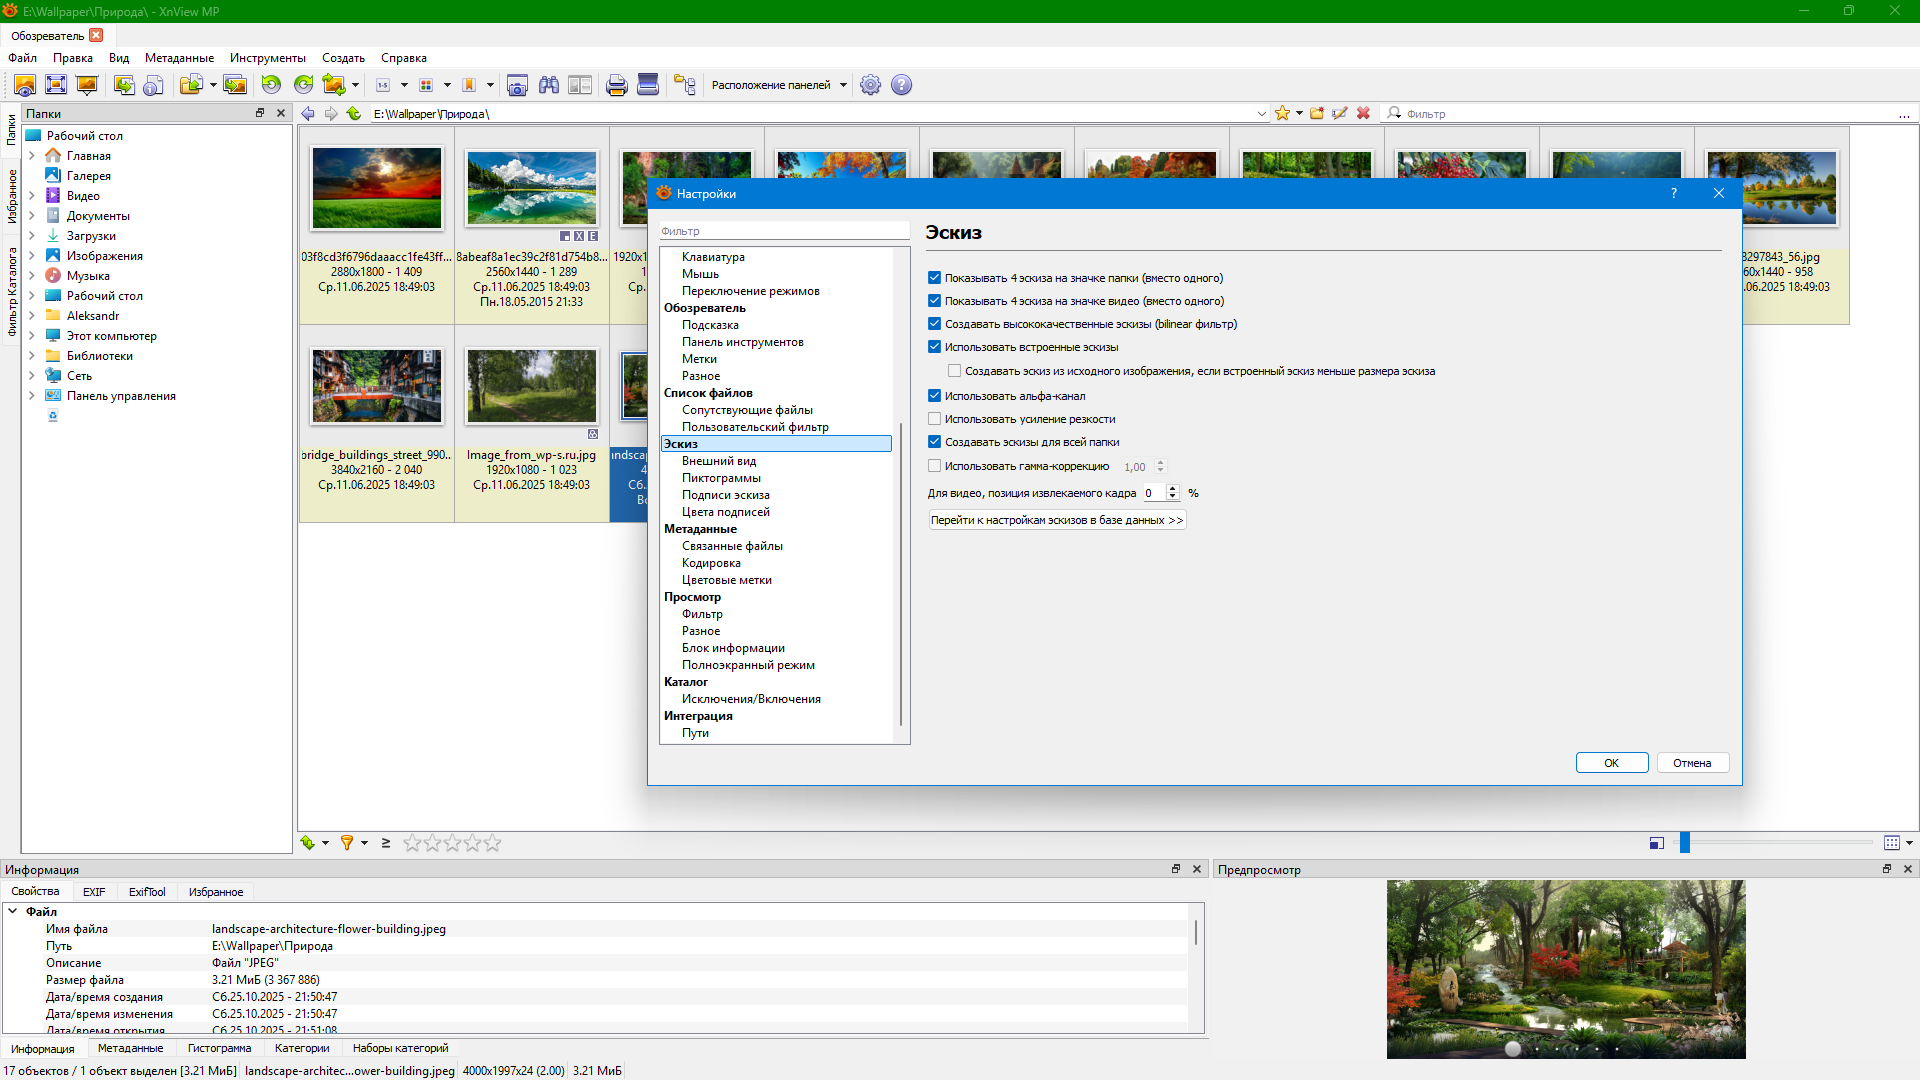Click the rotate left toolbar icon
This screenshot has width=1920, height=1080.
[271, 85]
